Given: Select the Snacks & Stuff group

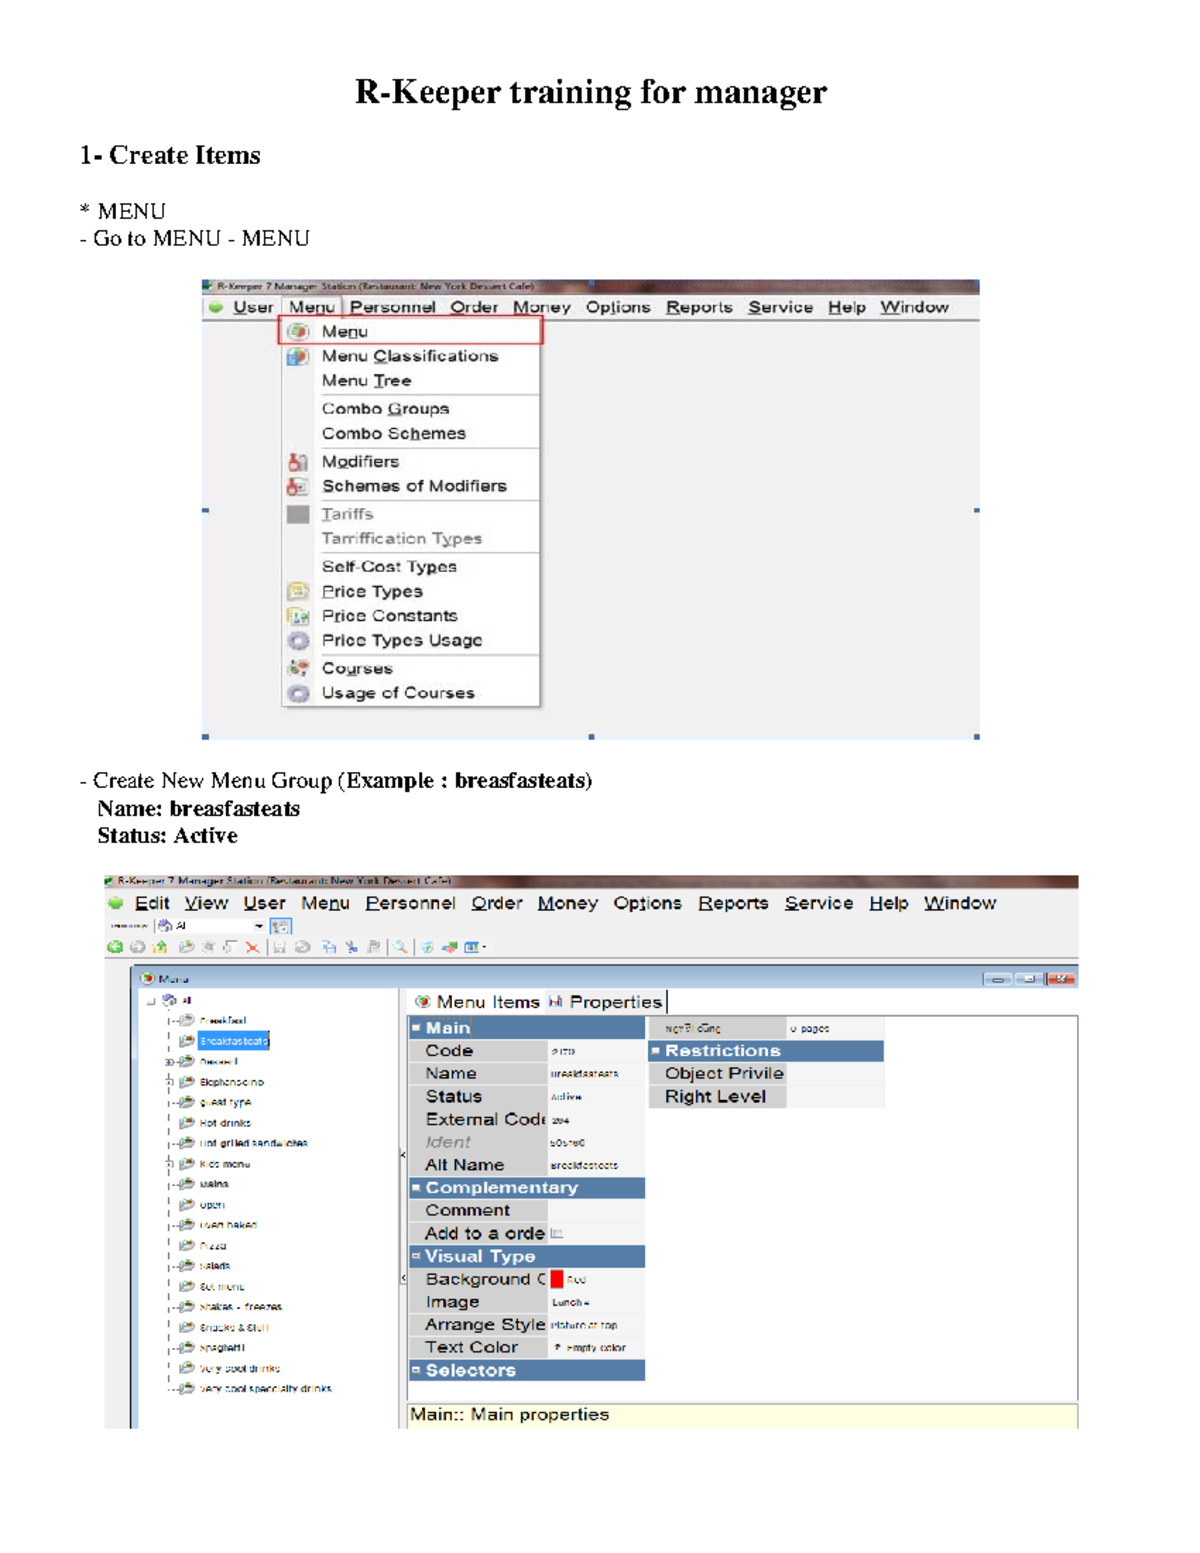Looking at the screenshot, I should click(234, 1328).
